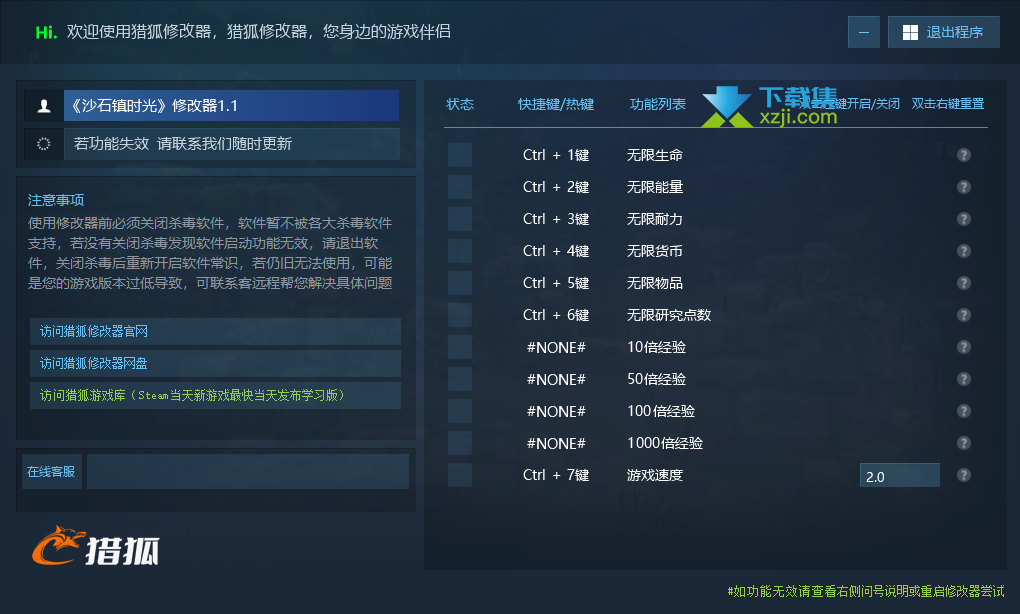Click the 功能列表 column header
Image resolution: width=1020 pixels, height=614 pixels.
coord(658,104)
